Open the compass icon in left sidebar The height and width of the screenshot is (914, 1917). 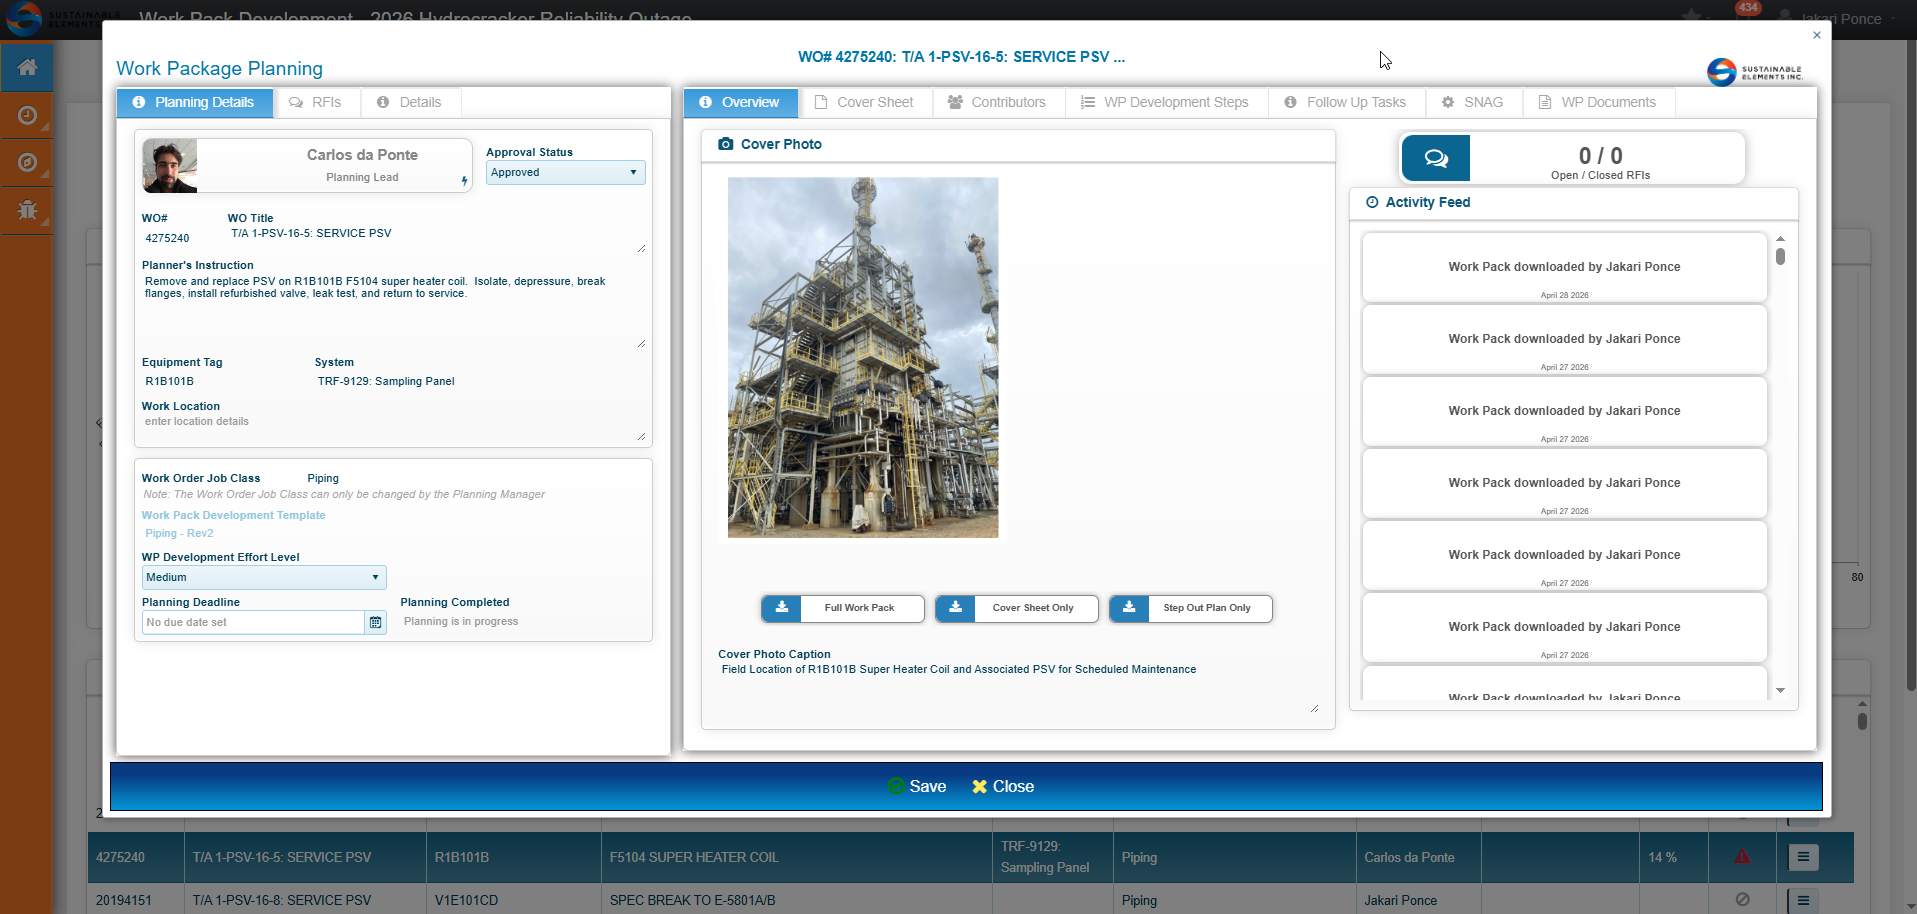click(x=27, y=162)
